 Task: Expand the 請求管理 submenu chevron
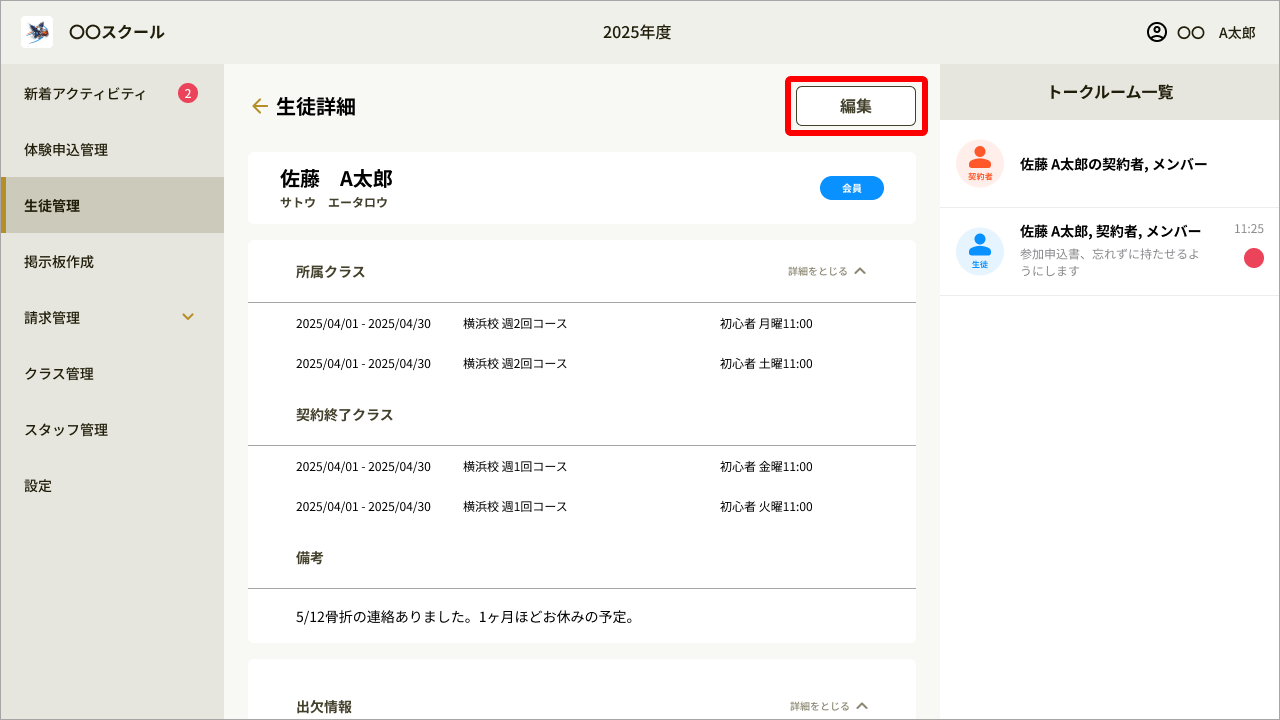(x=188, y=317)
